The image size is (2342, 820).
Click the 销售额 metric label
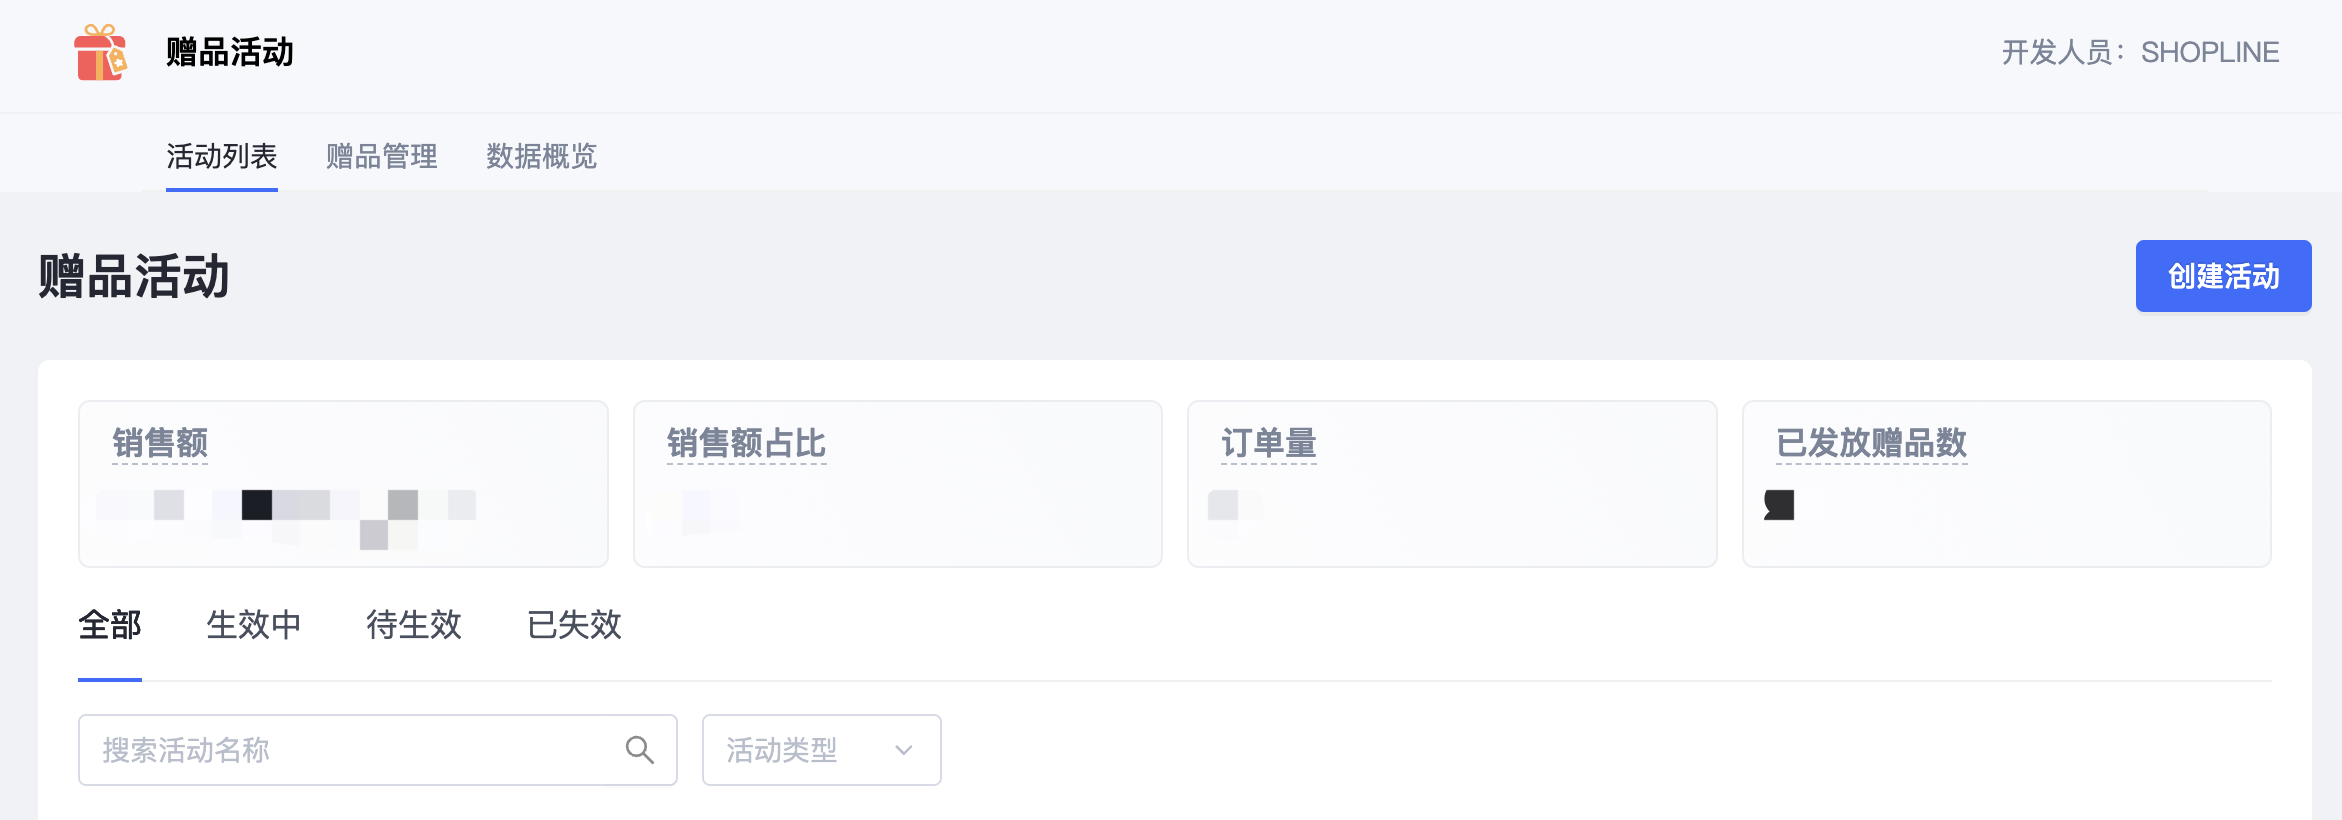point(160,443)
